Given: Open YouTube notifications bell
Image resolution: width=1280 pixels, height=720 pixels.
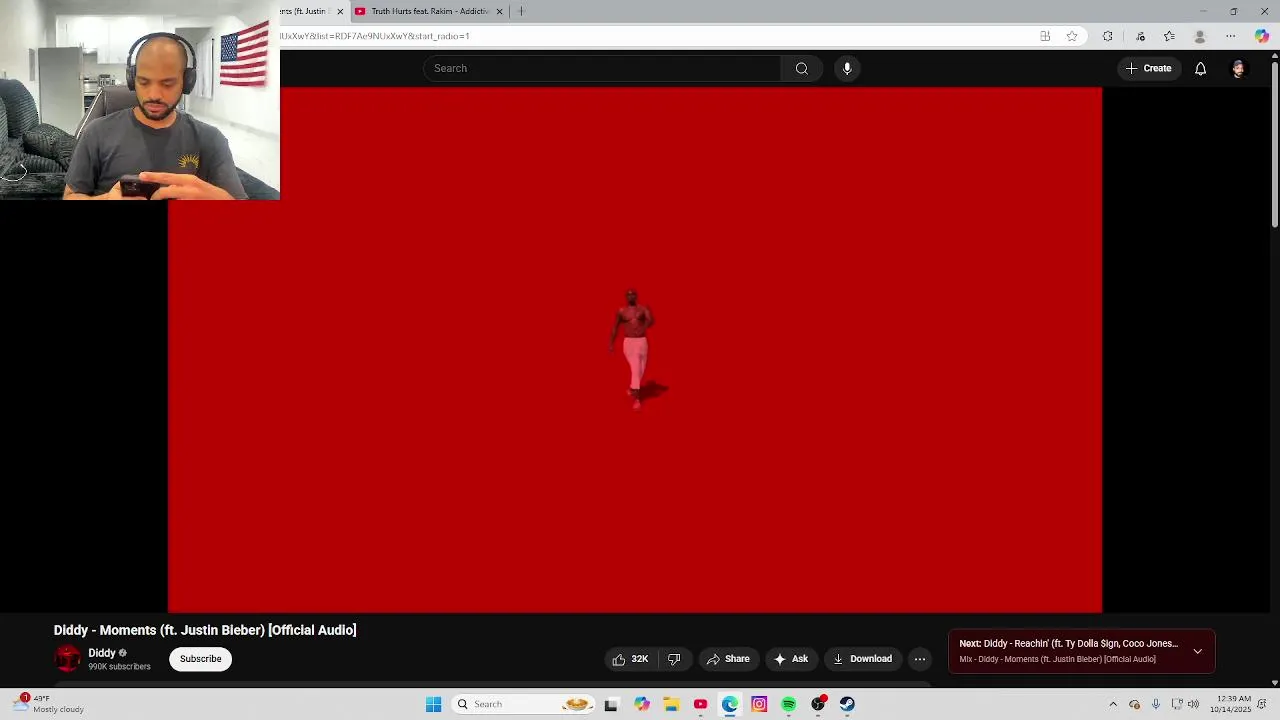Looking at the screenshot, I should coord(1200,68).
